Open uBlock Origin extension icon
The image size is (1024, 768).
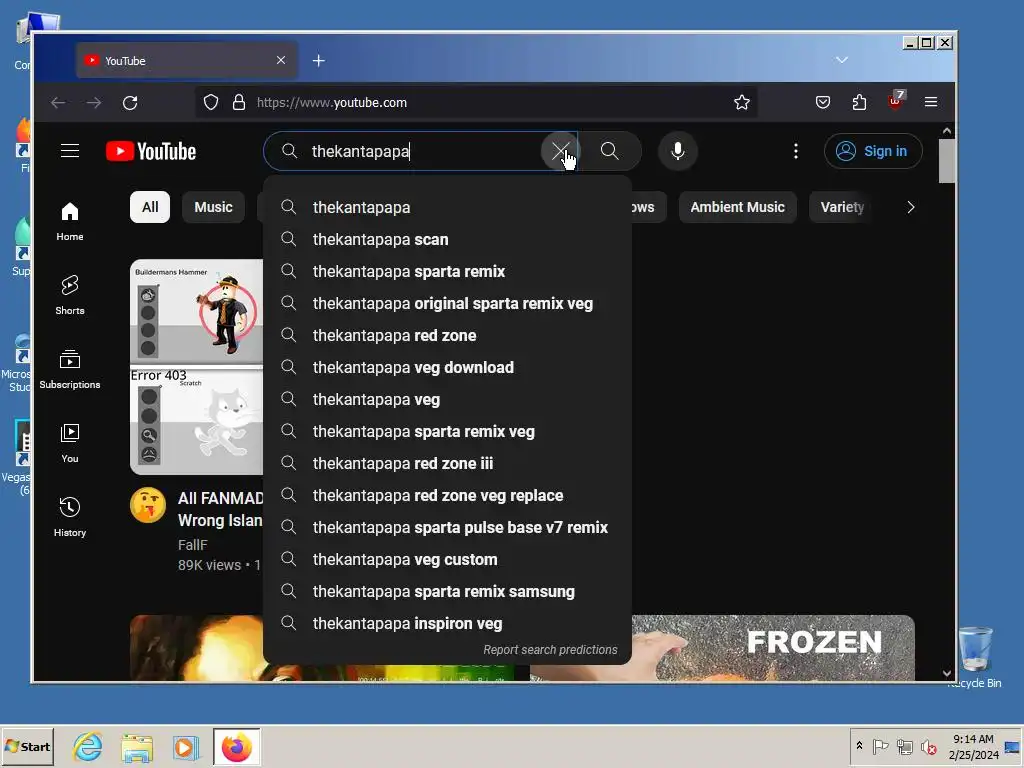tap(895, 101)
